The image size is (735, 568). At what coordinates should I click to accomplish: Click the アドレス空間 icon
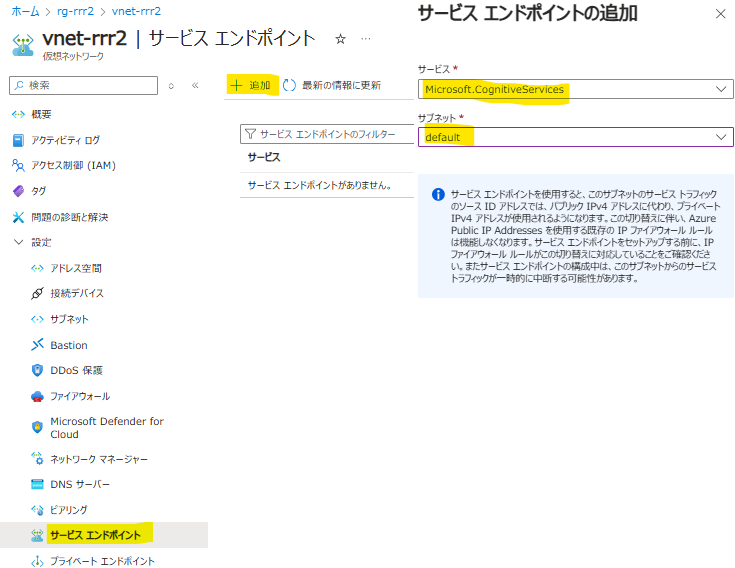(37, 268)
